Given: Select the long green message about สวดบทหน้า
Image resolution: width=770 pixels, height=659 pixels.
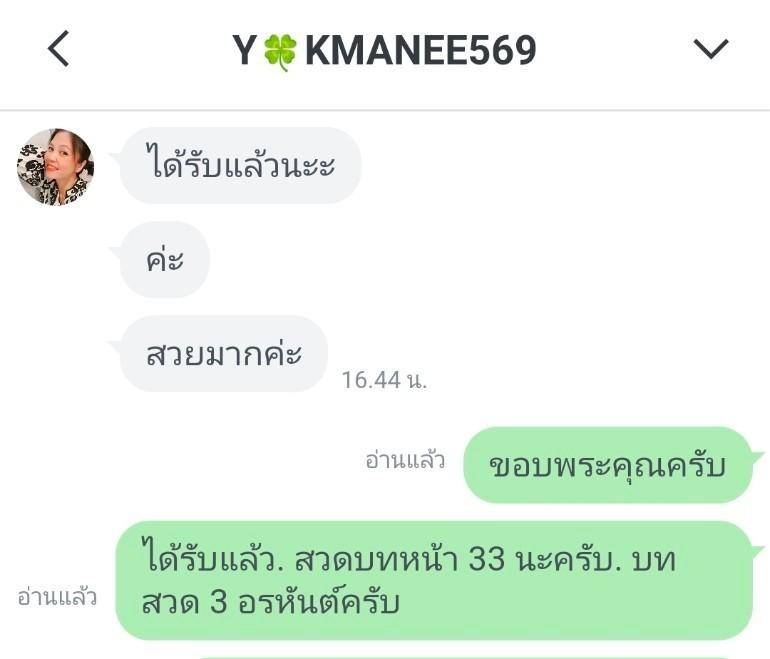Looking at the screenshot, I should pos(434,581).
